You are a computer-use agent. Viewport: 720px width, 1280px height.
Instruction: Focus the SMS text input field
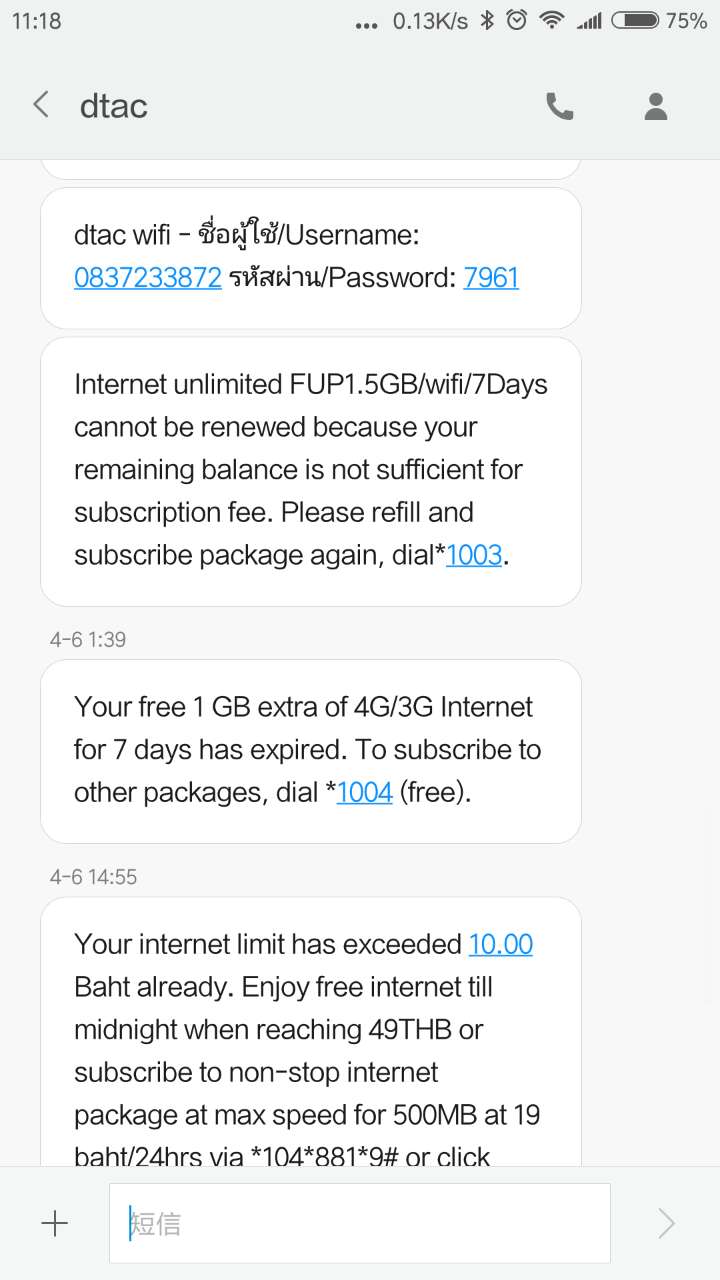(360, 1223)
